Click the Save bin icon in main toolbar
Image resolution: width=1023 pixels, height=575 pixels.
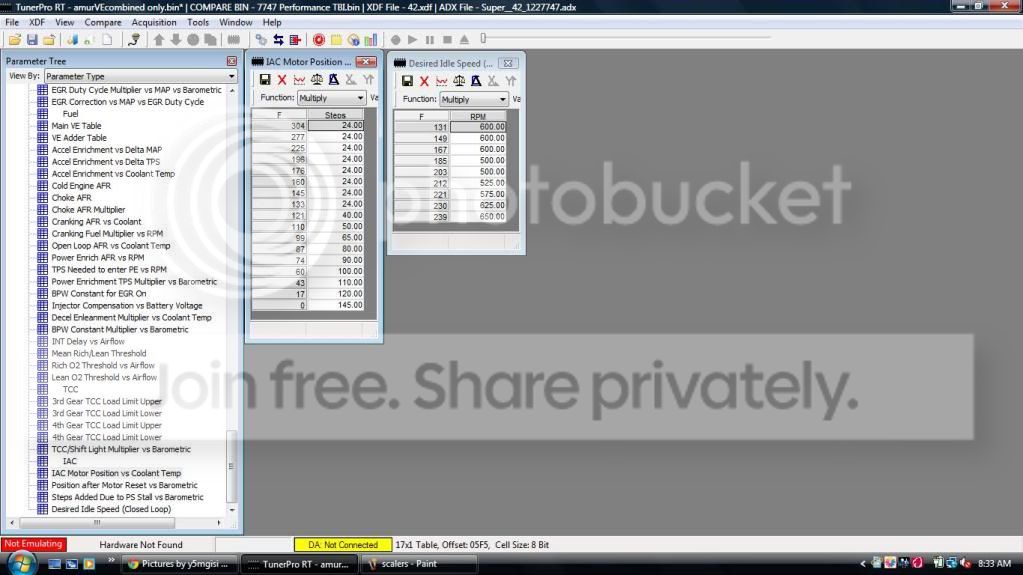(32, 40)
